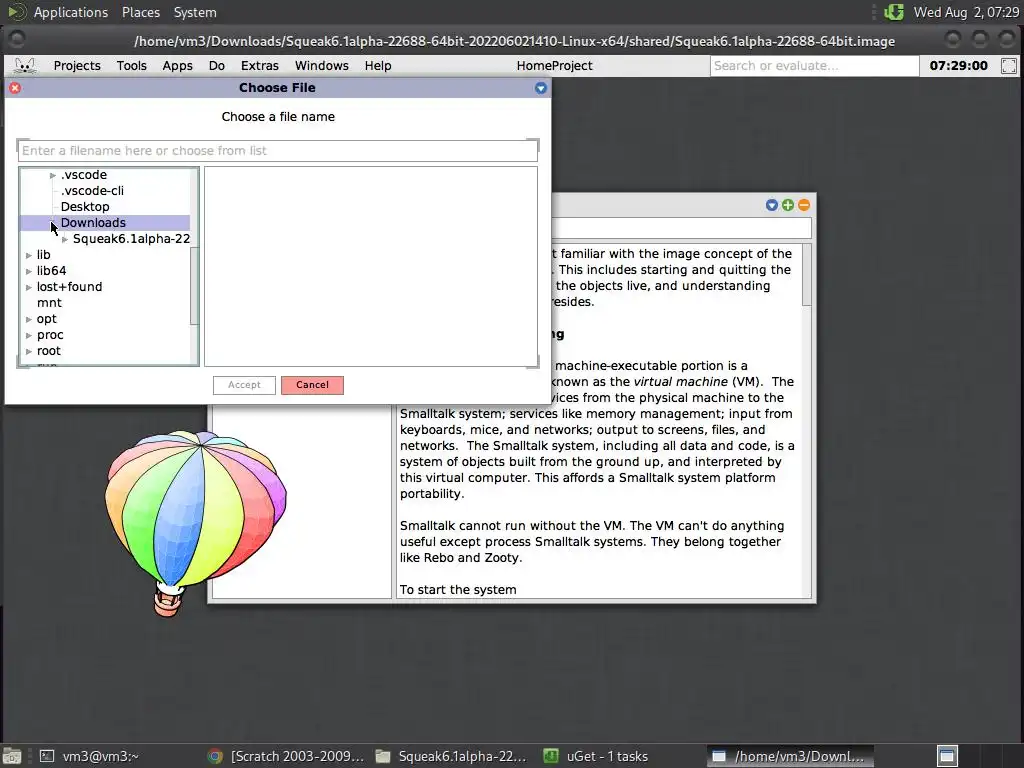
Task: Open the Squeak6.1alpha folder taskbar entry
Action: (451, 756)
